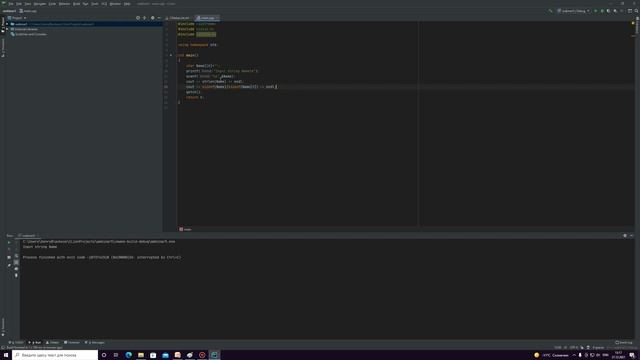Click the profiler run icon

[615, 11]
